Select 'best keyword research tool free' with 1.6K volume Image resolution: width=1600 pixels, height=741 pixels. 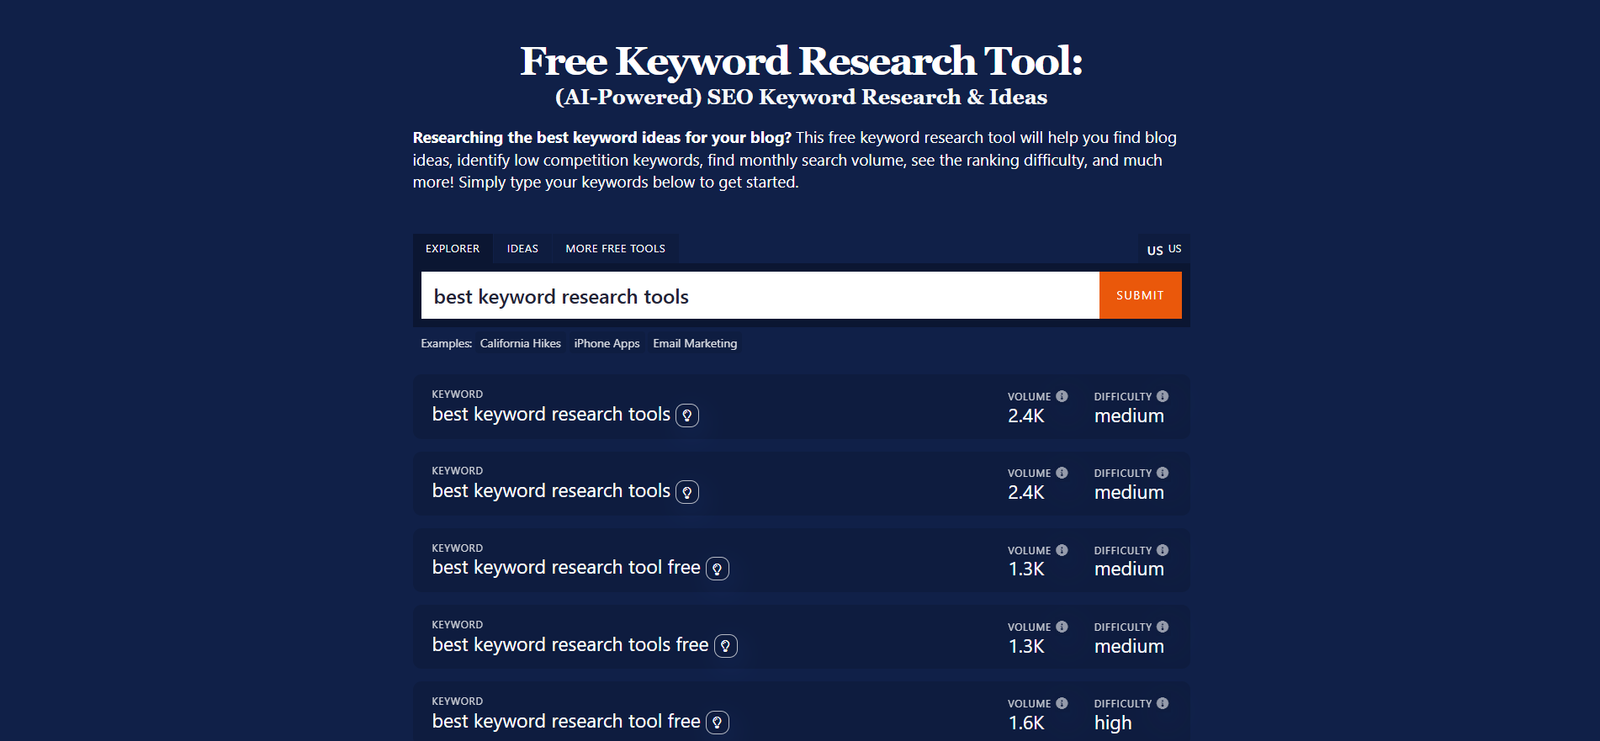(x=566, y=721)
